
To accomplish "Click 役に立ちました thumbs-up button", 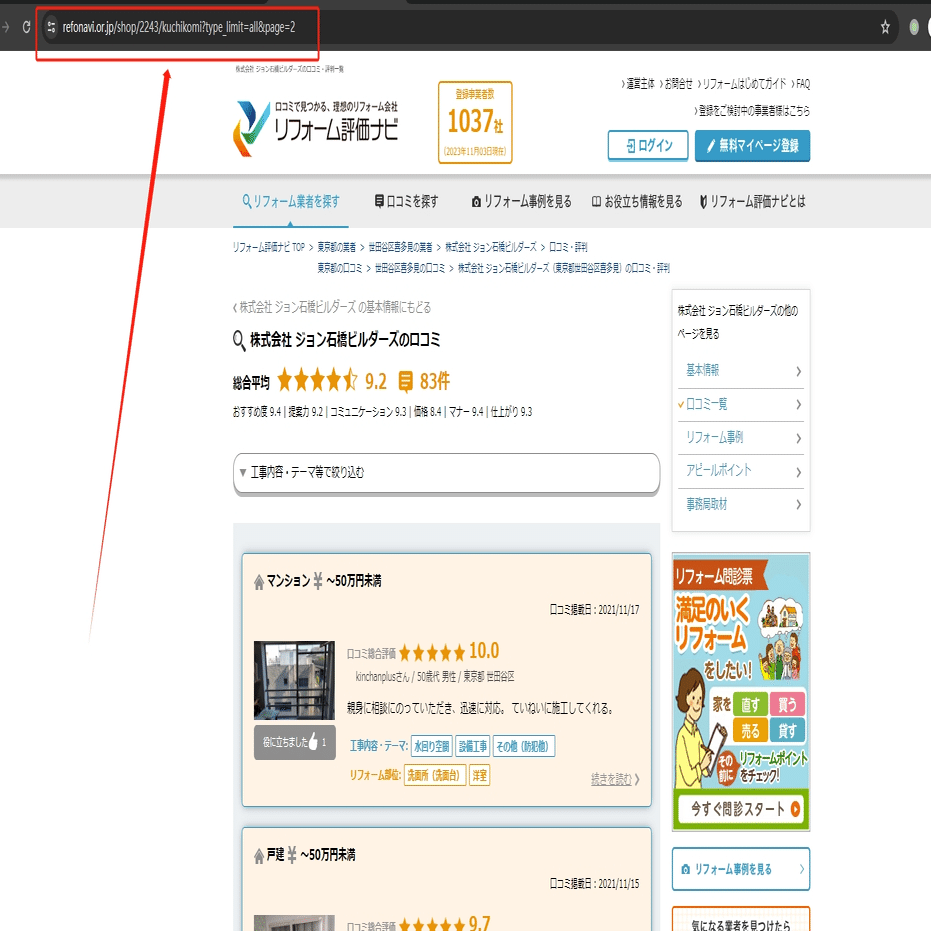I will tap(294, 742).
